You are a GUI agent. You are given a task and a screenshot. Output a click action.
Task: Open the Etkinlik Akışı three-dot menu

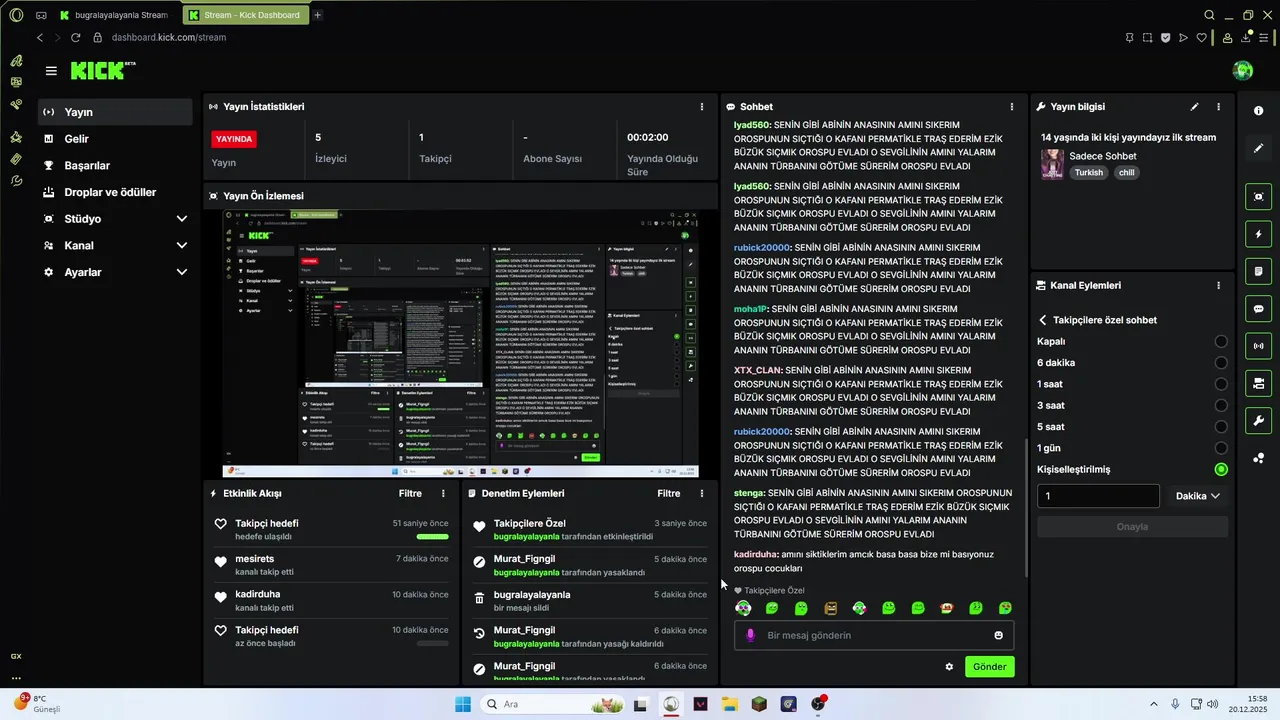point(443,493)
